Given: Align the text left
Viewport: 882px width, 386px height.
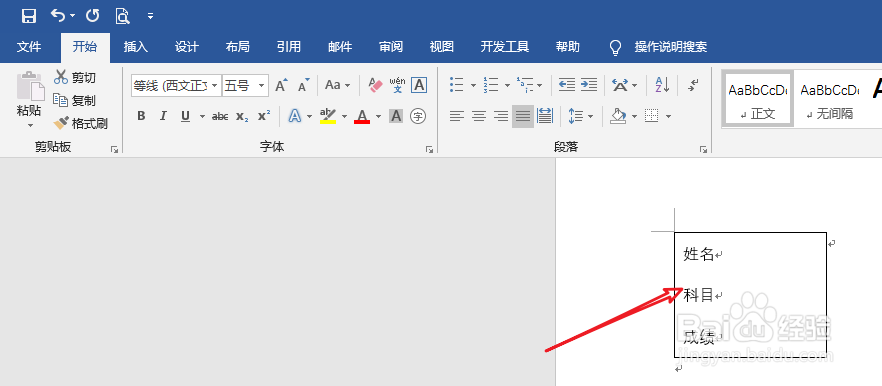Looking at the screenshot, I should (457, 116).
